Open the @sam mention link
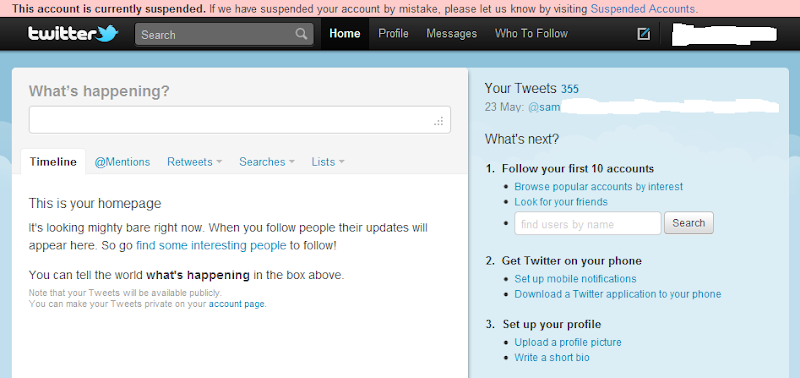800x378 pixels. pyautogui.click(x=544, y=107)
